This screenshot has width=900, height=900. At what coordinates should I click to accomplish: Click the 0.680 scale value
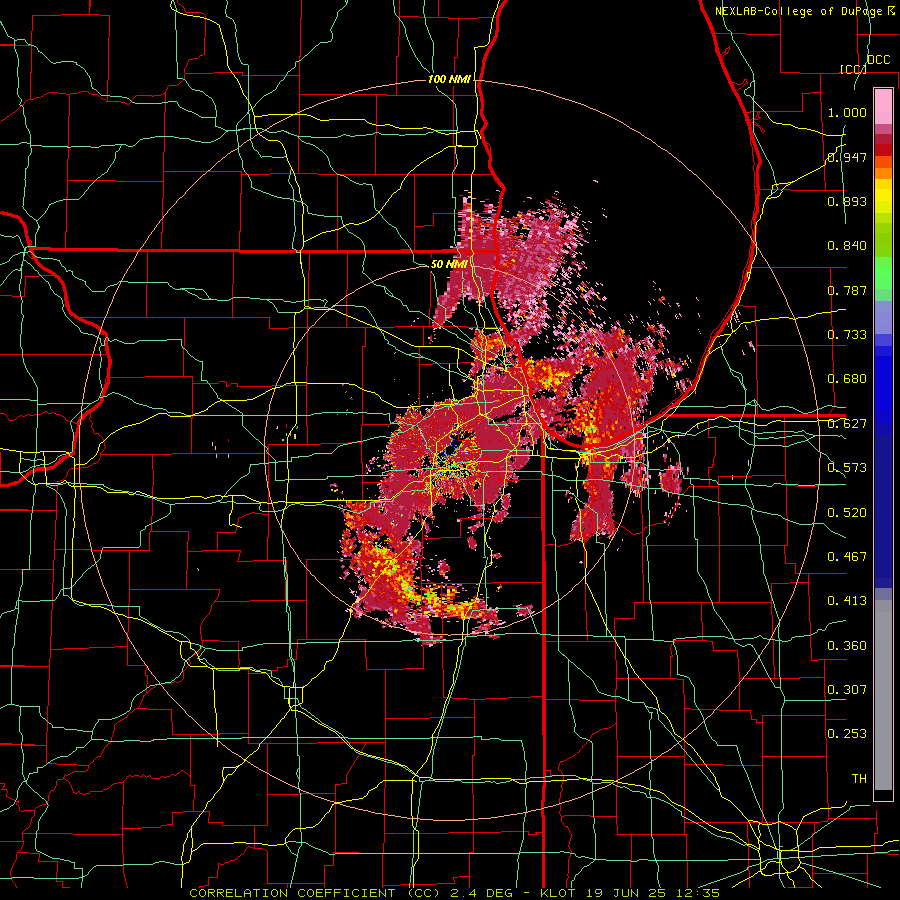pyautogui.click(x=847, y=379)
